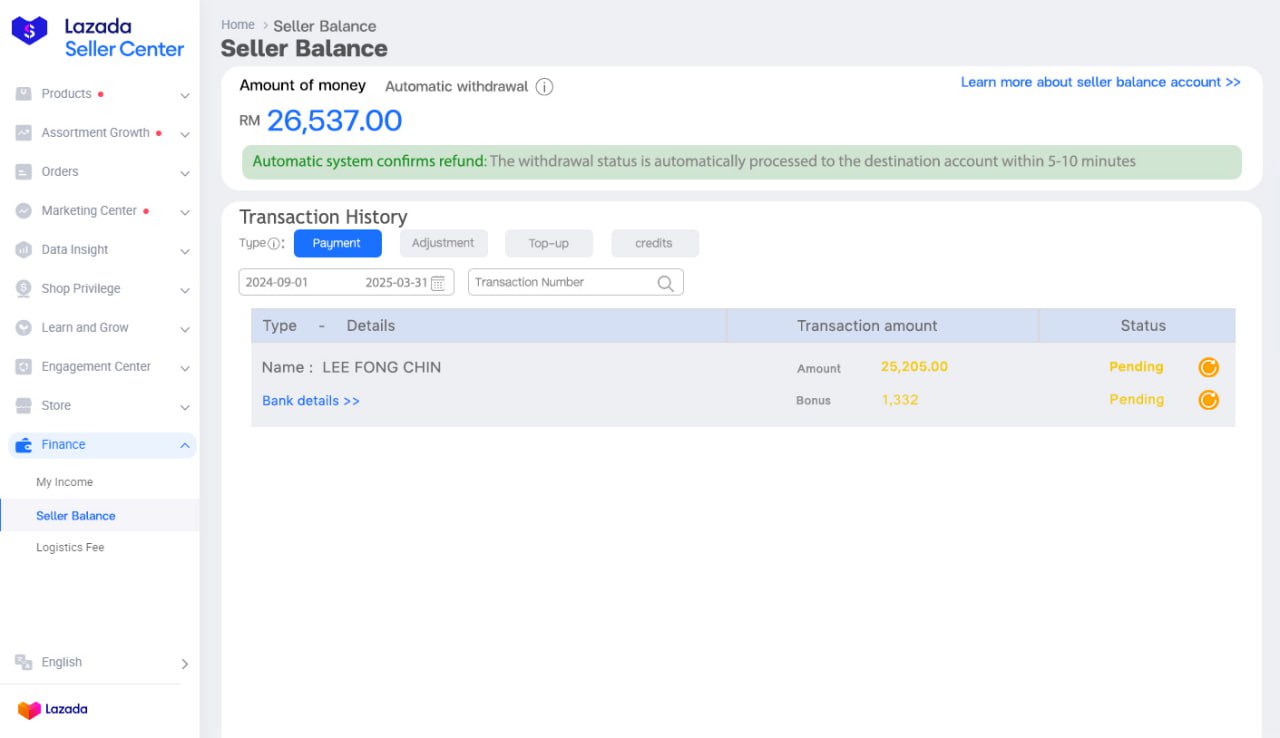Screen dimensions: 1280x738
Task: Click the Transaction Number search field
Action: coord(560,283)
